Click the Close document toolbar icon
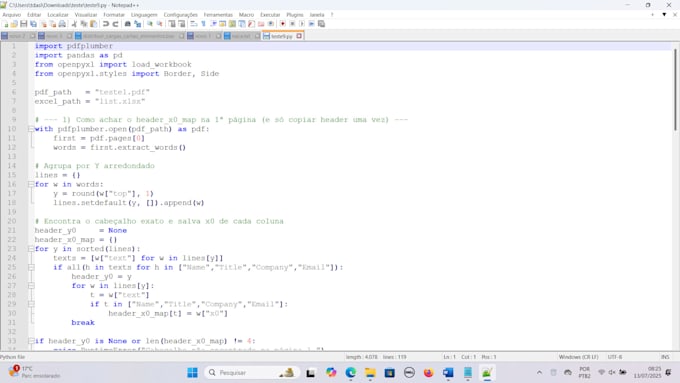Viewport: 680px width, 383px height. point(44,24)
